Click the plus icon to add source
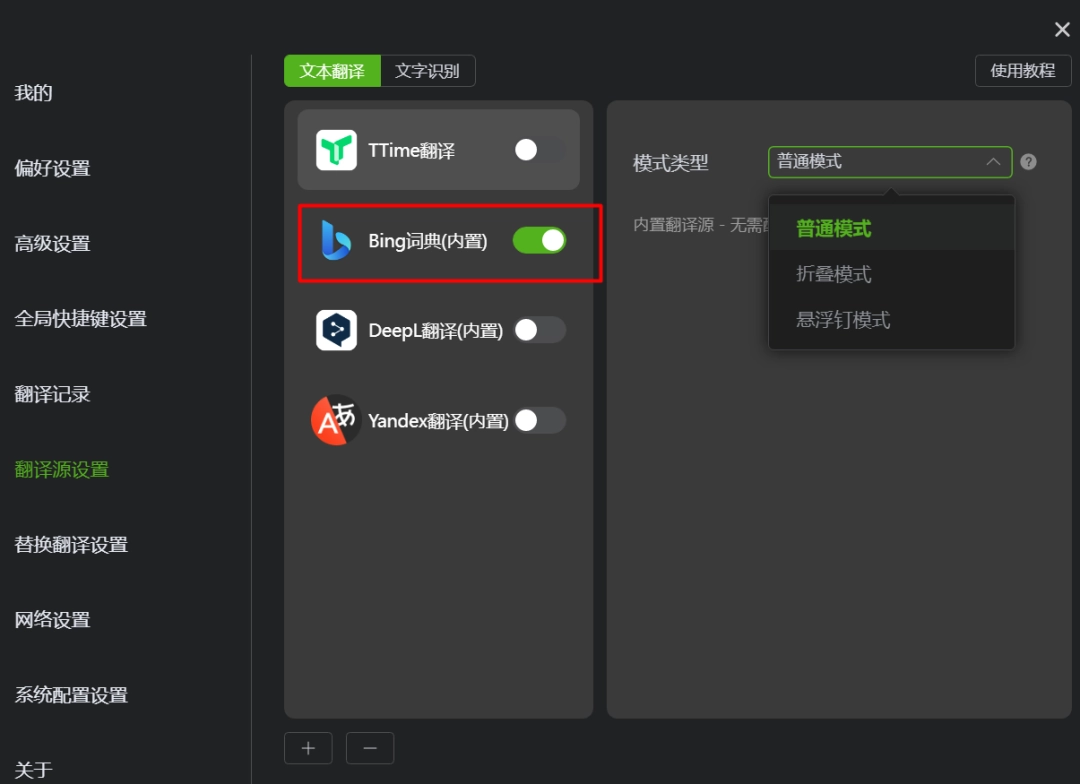The image size is (1080, 784). pos(309,748)
